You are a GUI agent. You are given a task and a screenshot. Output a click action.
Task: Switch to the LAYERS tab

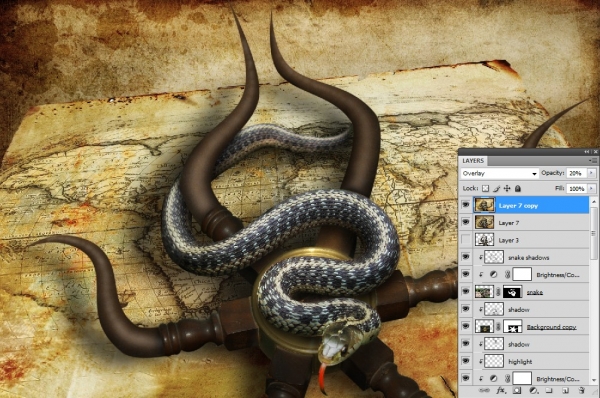(473, 161)
